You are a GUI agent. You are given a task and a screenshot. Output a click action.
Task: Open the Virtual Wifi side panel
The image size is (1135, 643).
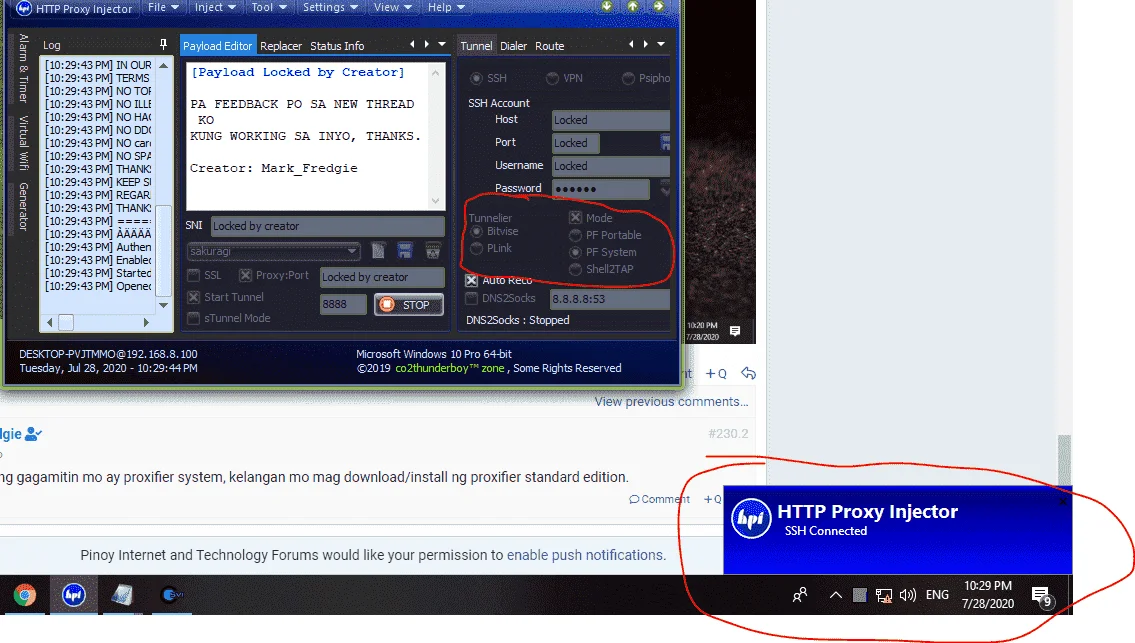tap(23, 143)
